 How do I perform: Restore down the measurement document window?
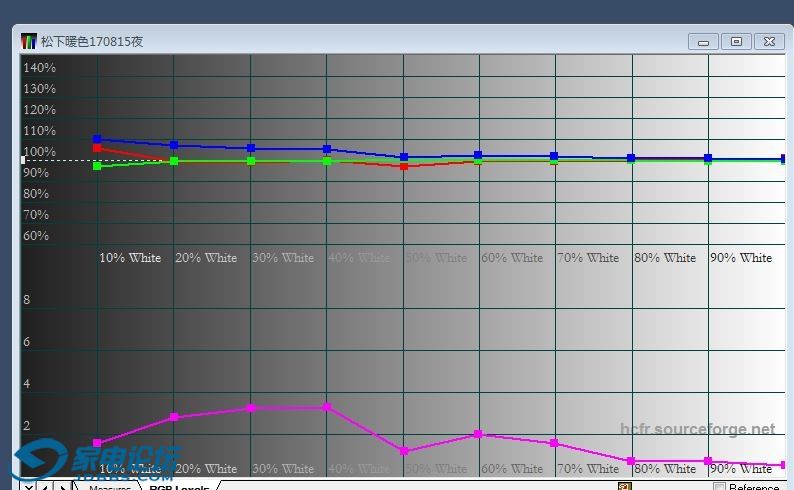coord(736,41)
